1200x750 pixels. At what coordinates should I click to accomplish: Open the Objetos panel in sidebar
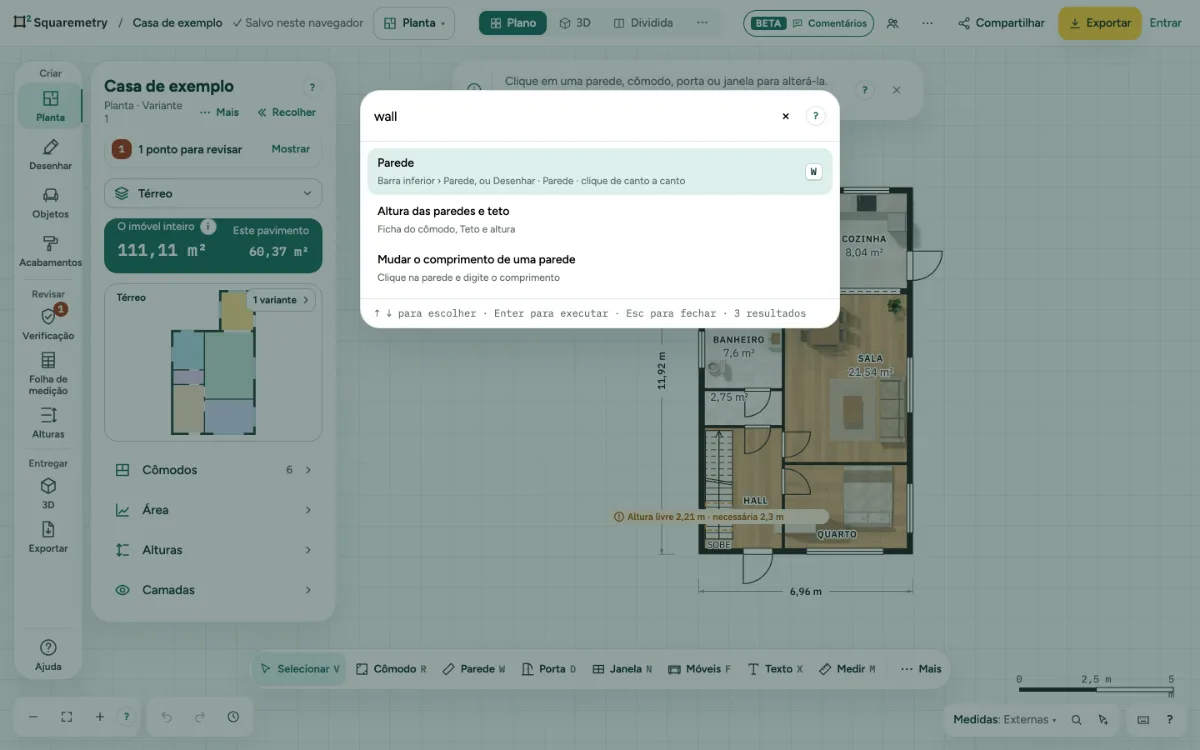click(x=49, y=202)
